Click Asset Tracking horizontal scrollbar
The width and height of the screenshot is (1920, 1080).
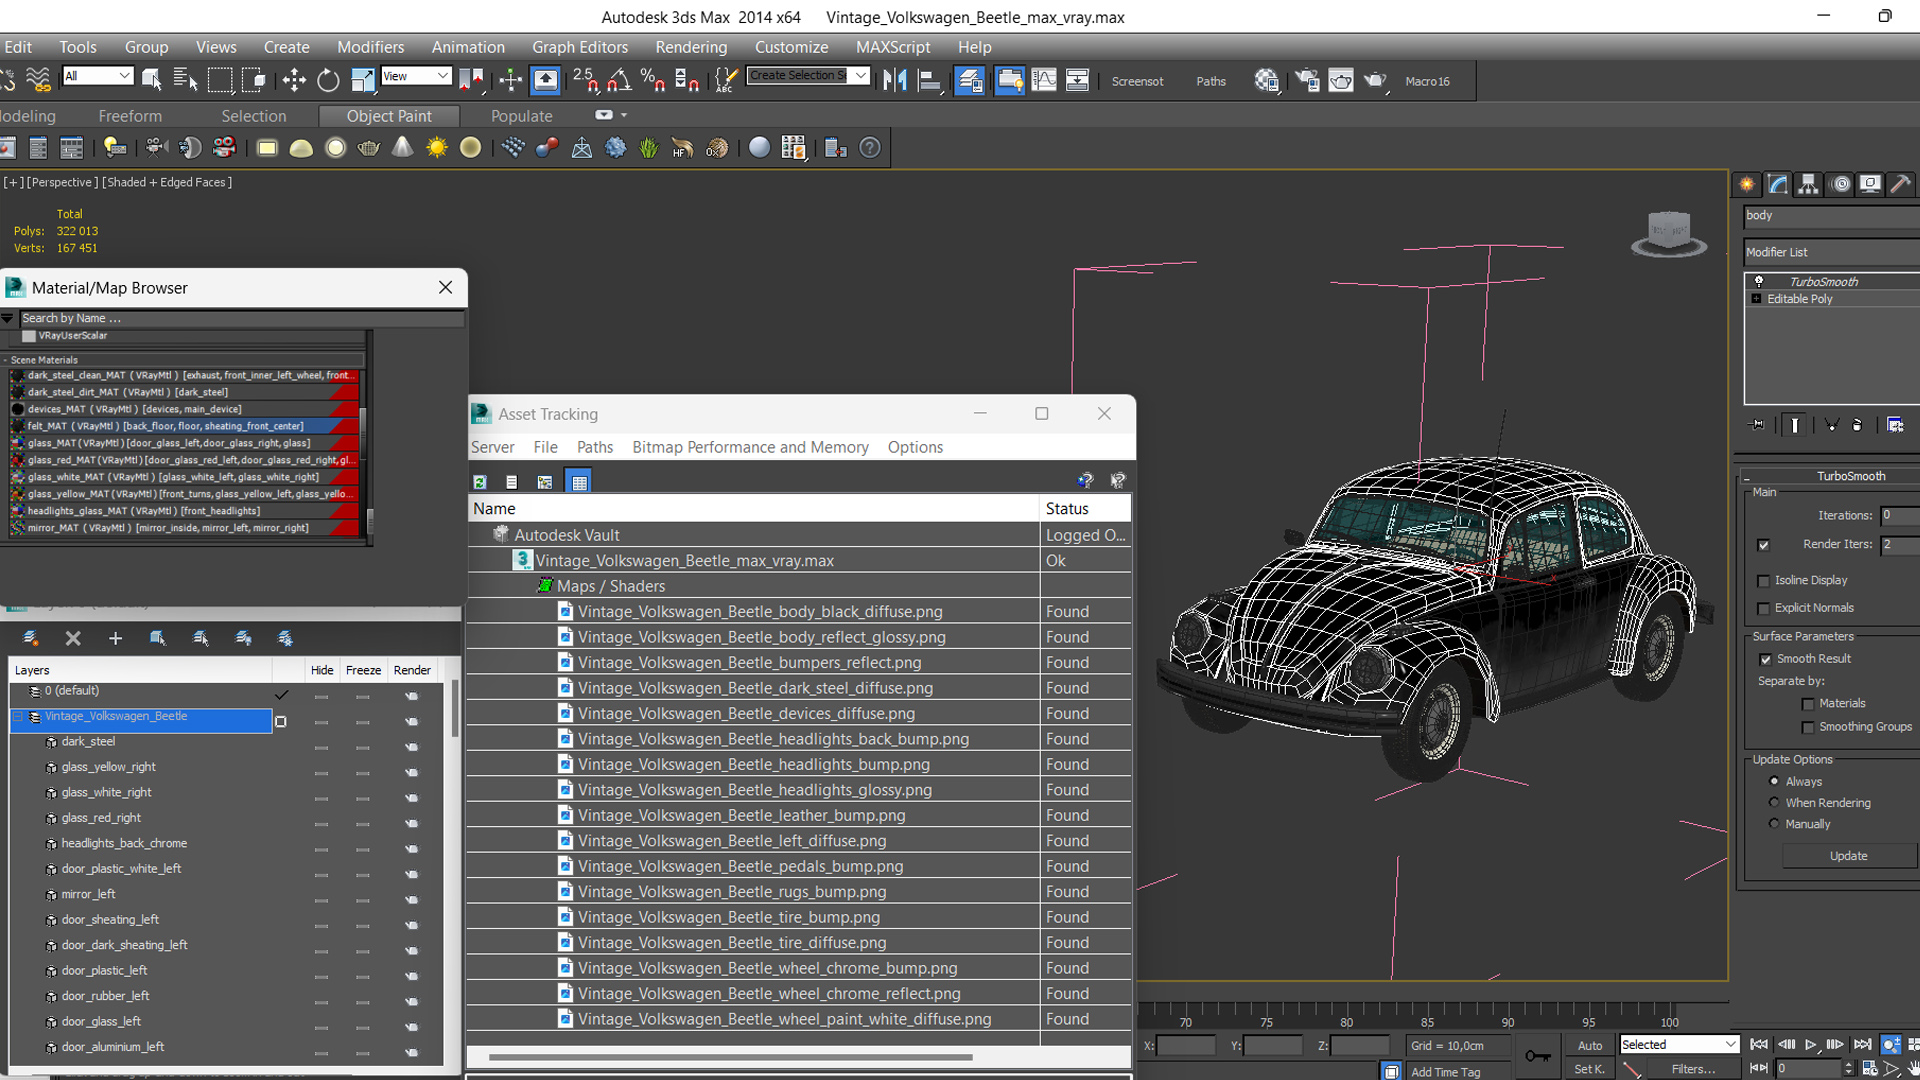point(730,1057)
